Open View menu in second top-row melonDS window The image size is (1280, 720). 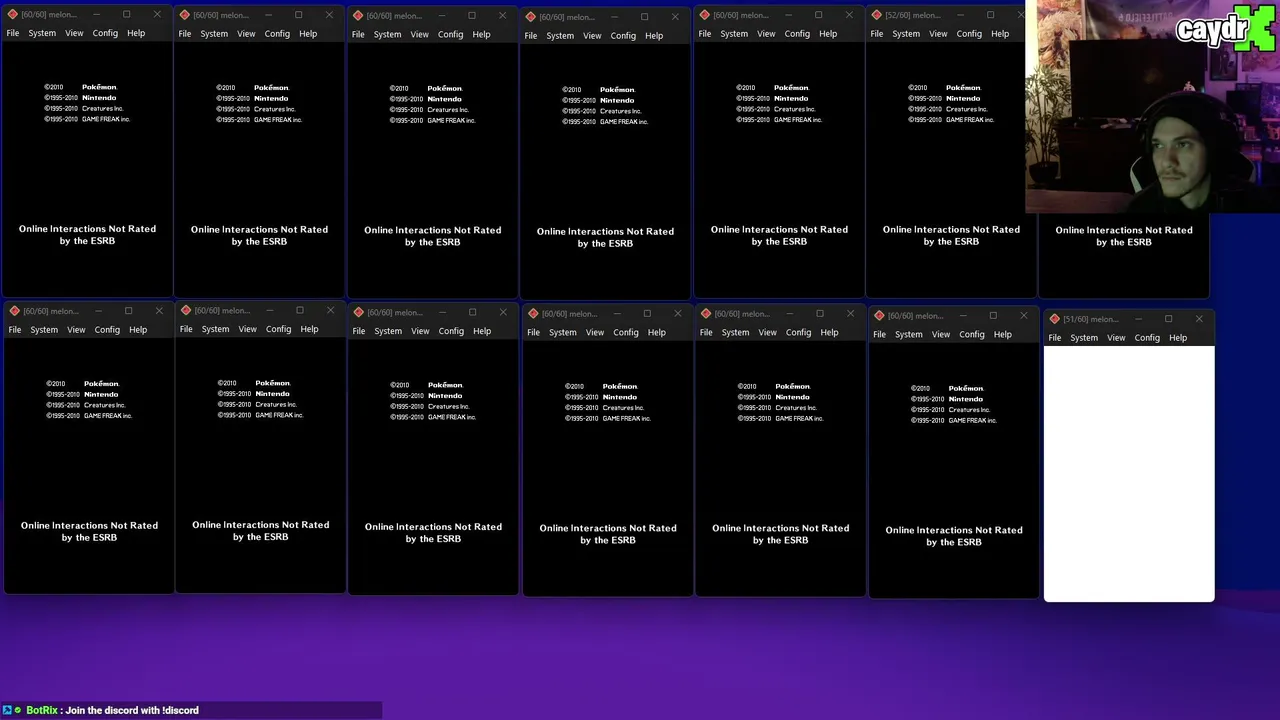pyautogui.click(x=246, y=34)
